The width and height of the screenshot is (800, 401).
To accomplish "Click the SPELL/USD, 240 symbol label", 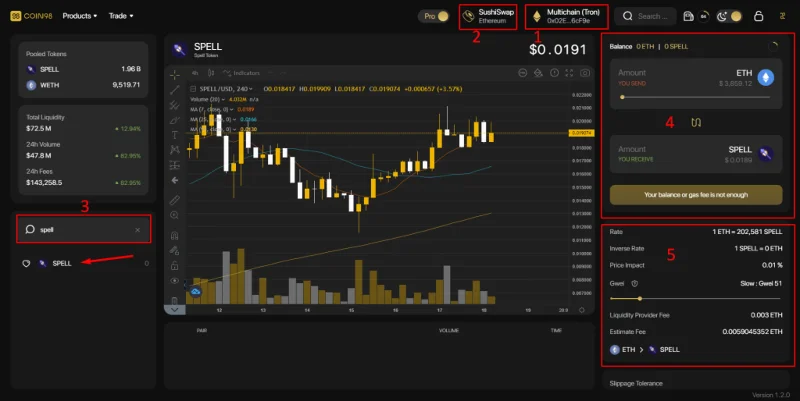I will click(x=226, y=89).
